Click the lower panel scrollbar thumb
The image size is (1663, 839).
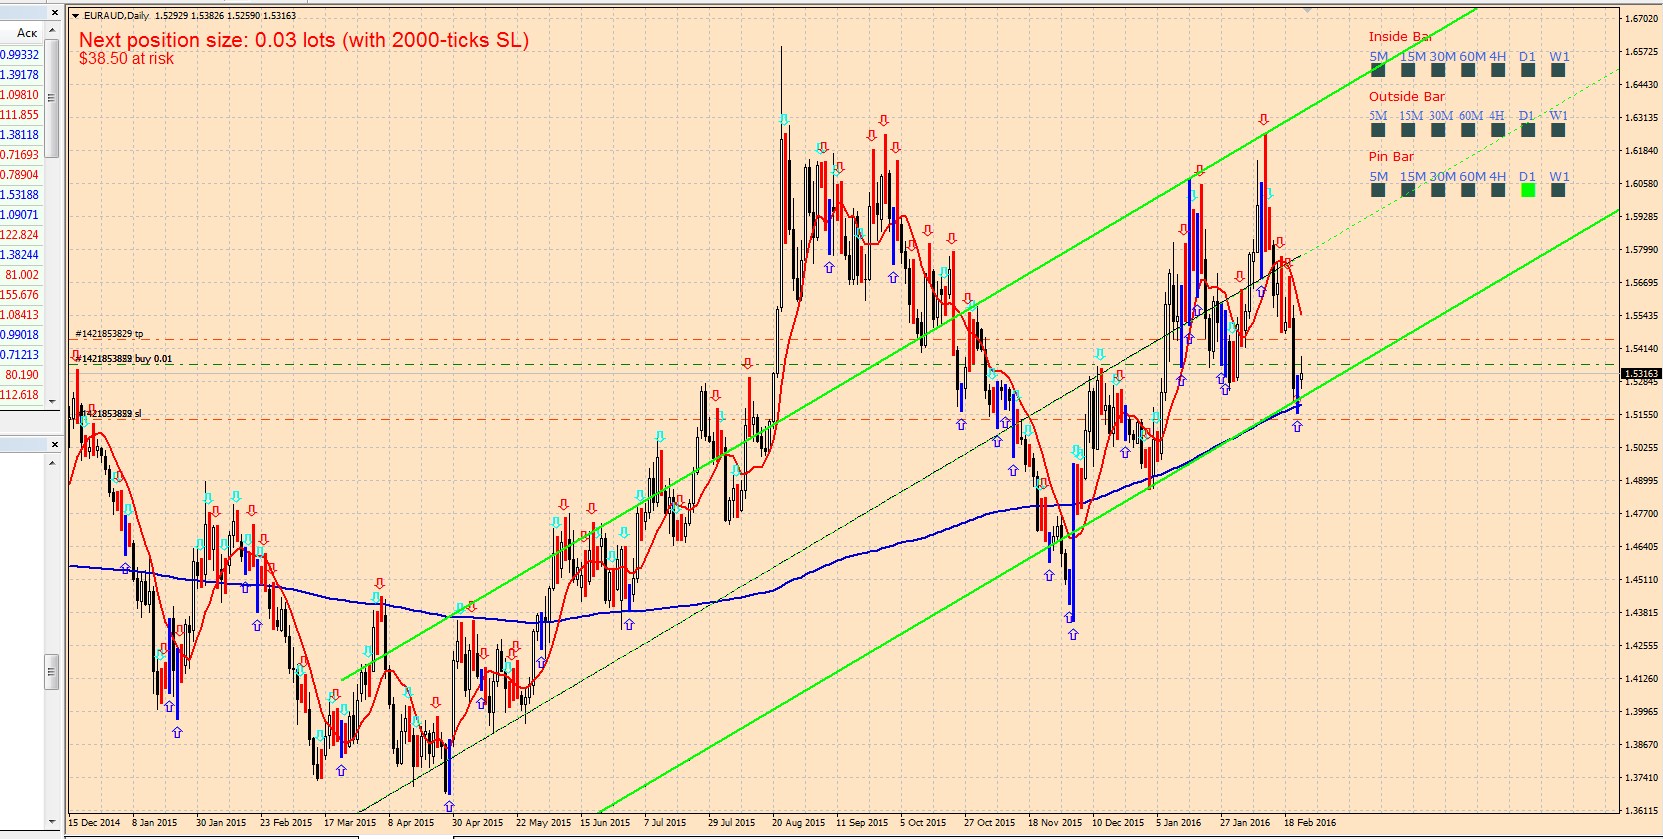(52, 672)
